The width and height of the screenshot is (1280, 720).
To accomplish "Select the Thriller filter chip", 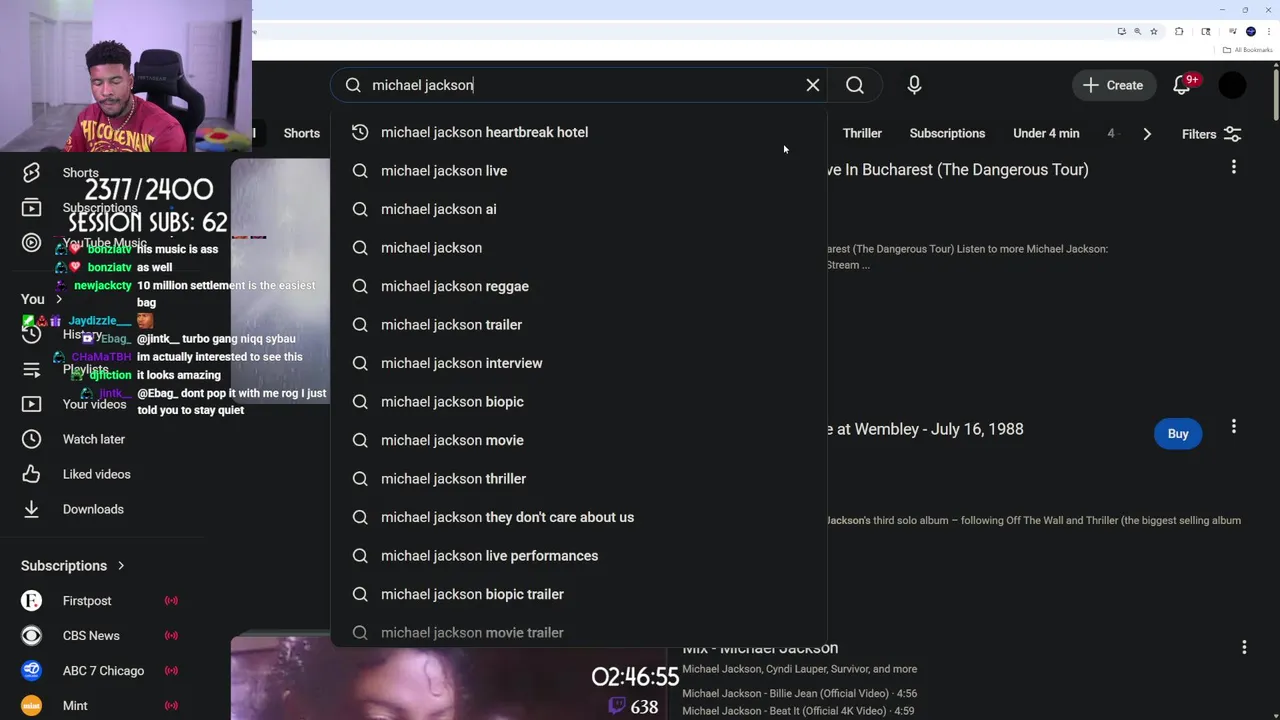I will click(x=862, y=133).
